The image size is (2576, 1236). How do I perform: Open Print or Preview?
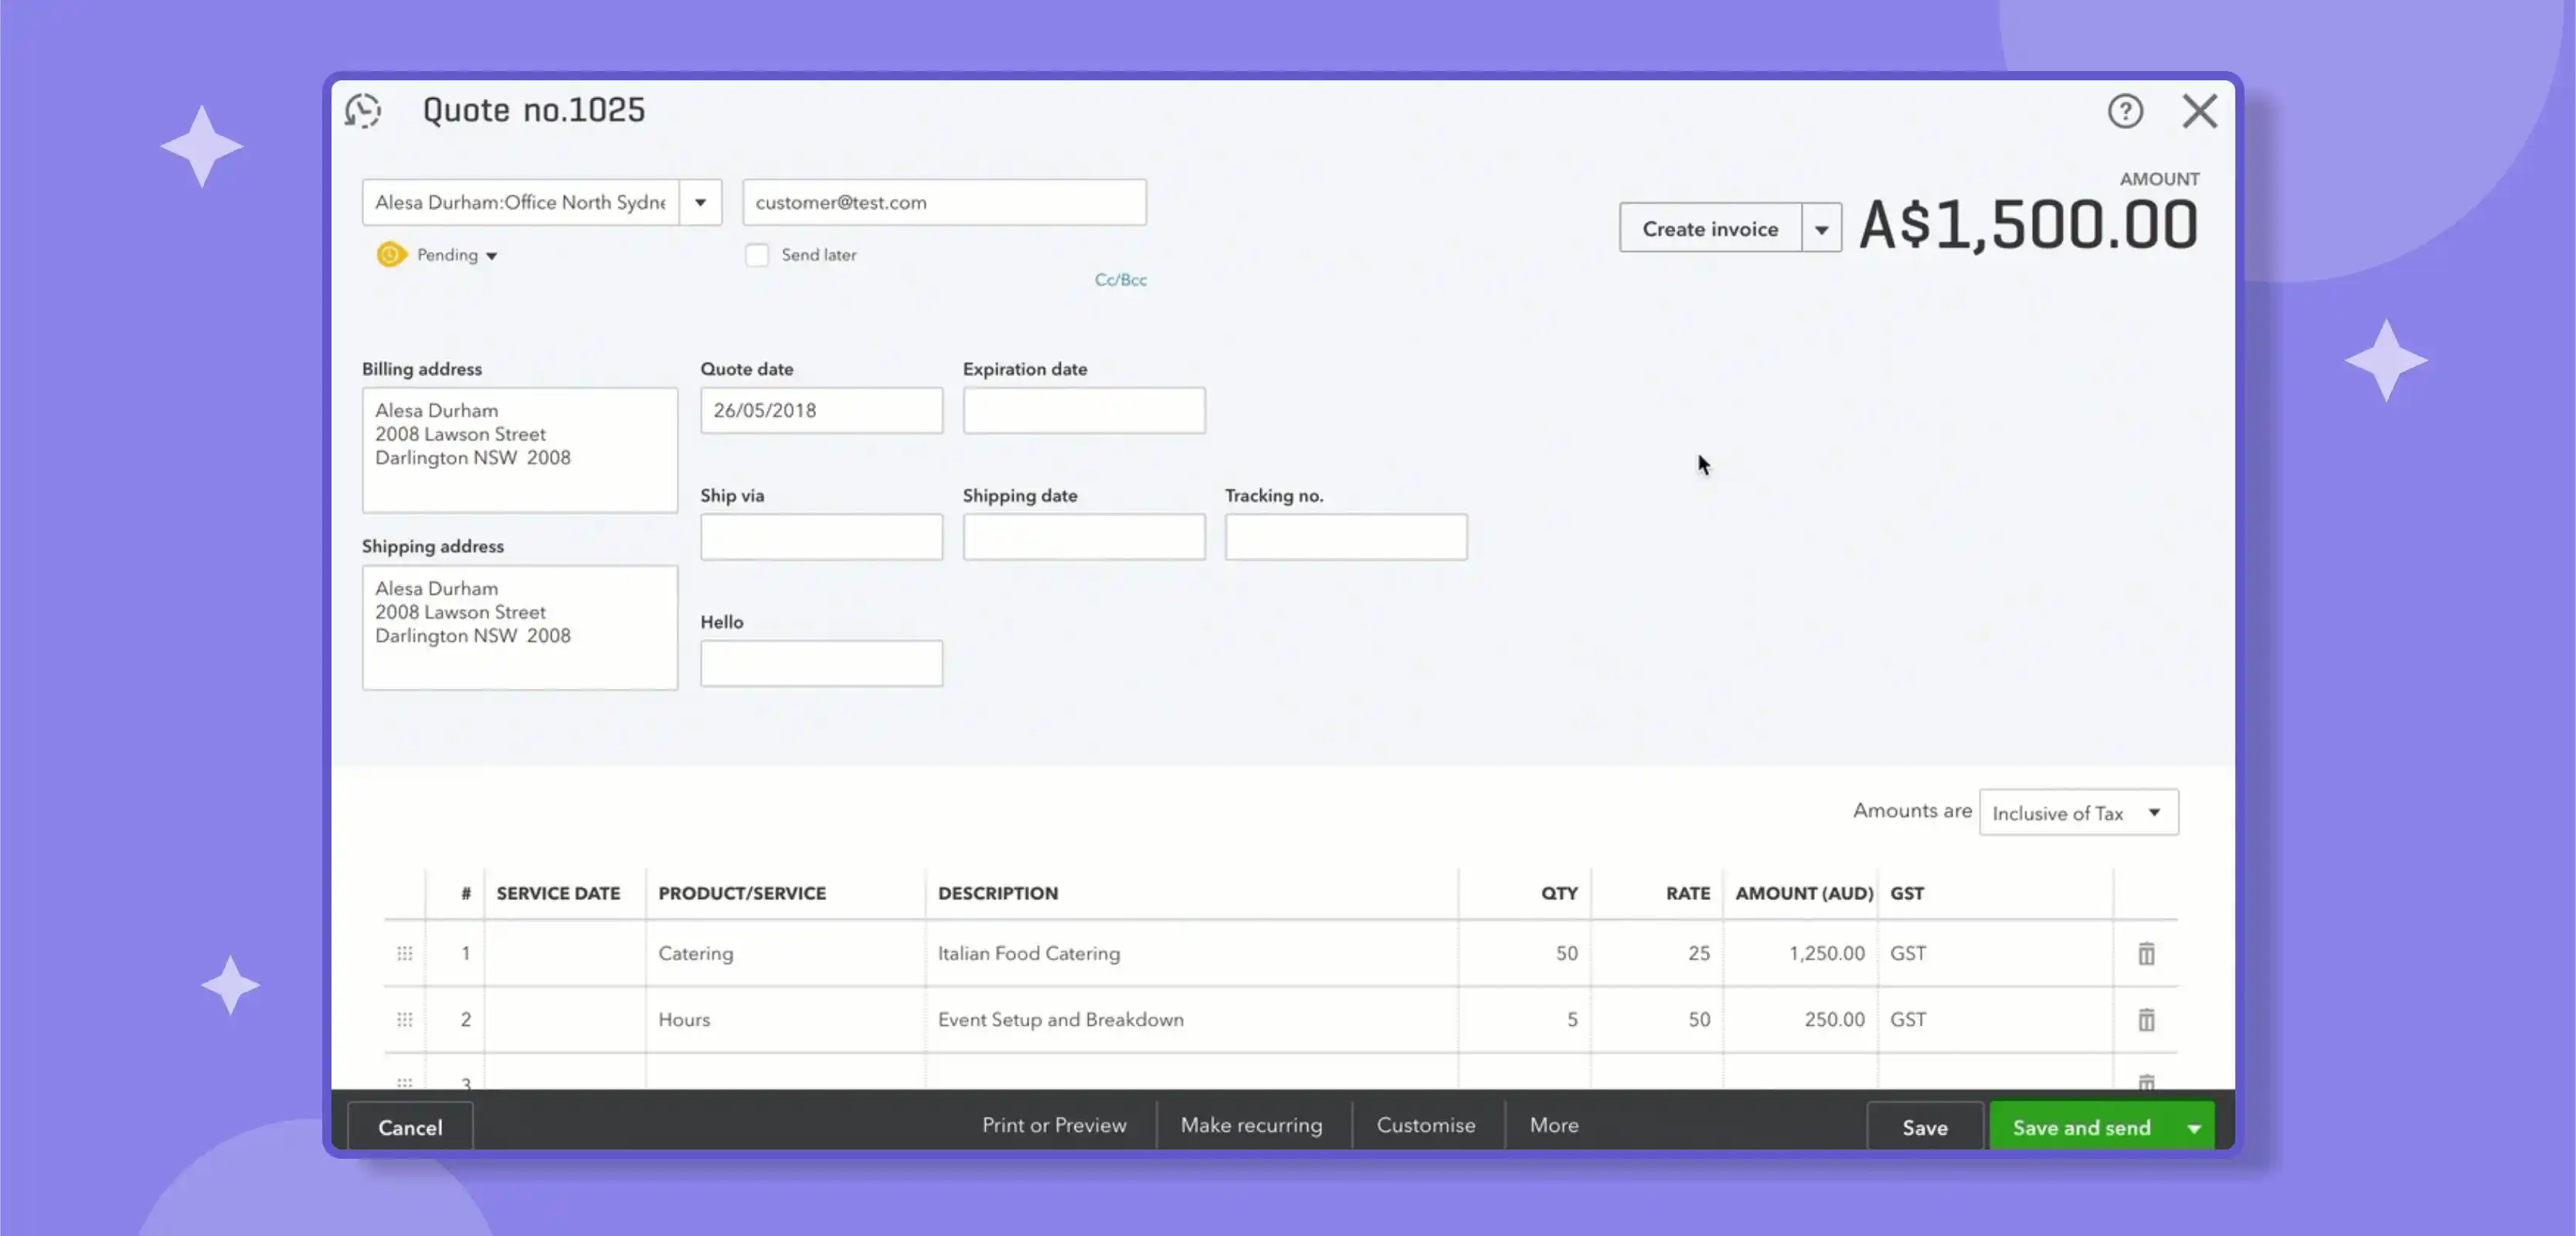pyautogui.click(x=1054, y=1125)
